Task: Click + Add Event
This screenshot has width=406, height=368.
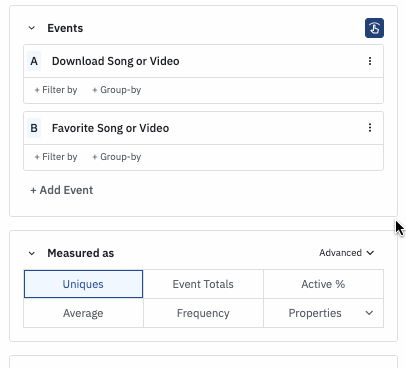Action: coord(62,190)
